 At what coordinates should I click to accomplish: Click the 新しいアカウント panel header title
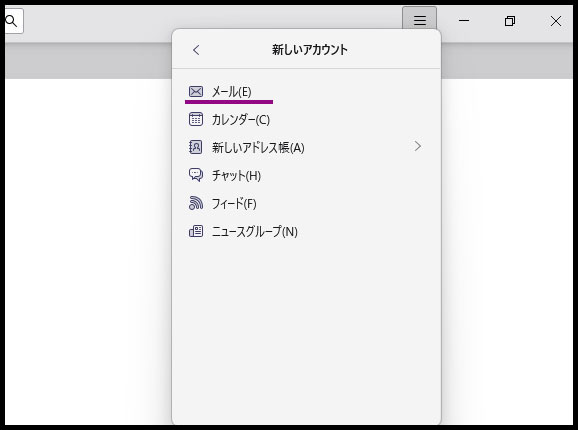[x=310, y=50]
